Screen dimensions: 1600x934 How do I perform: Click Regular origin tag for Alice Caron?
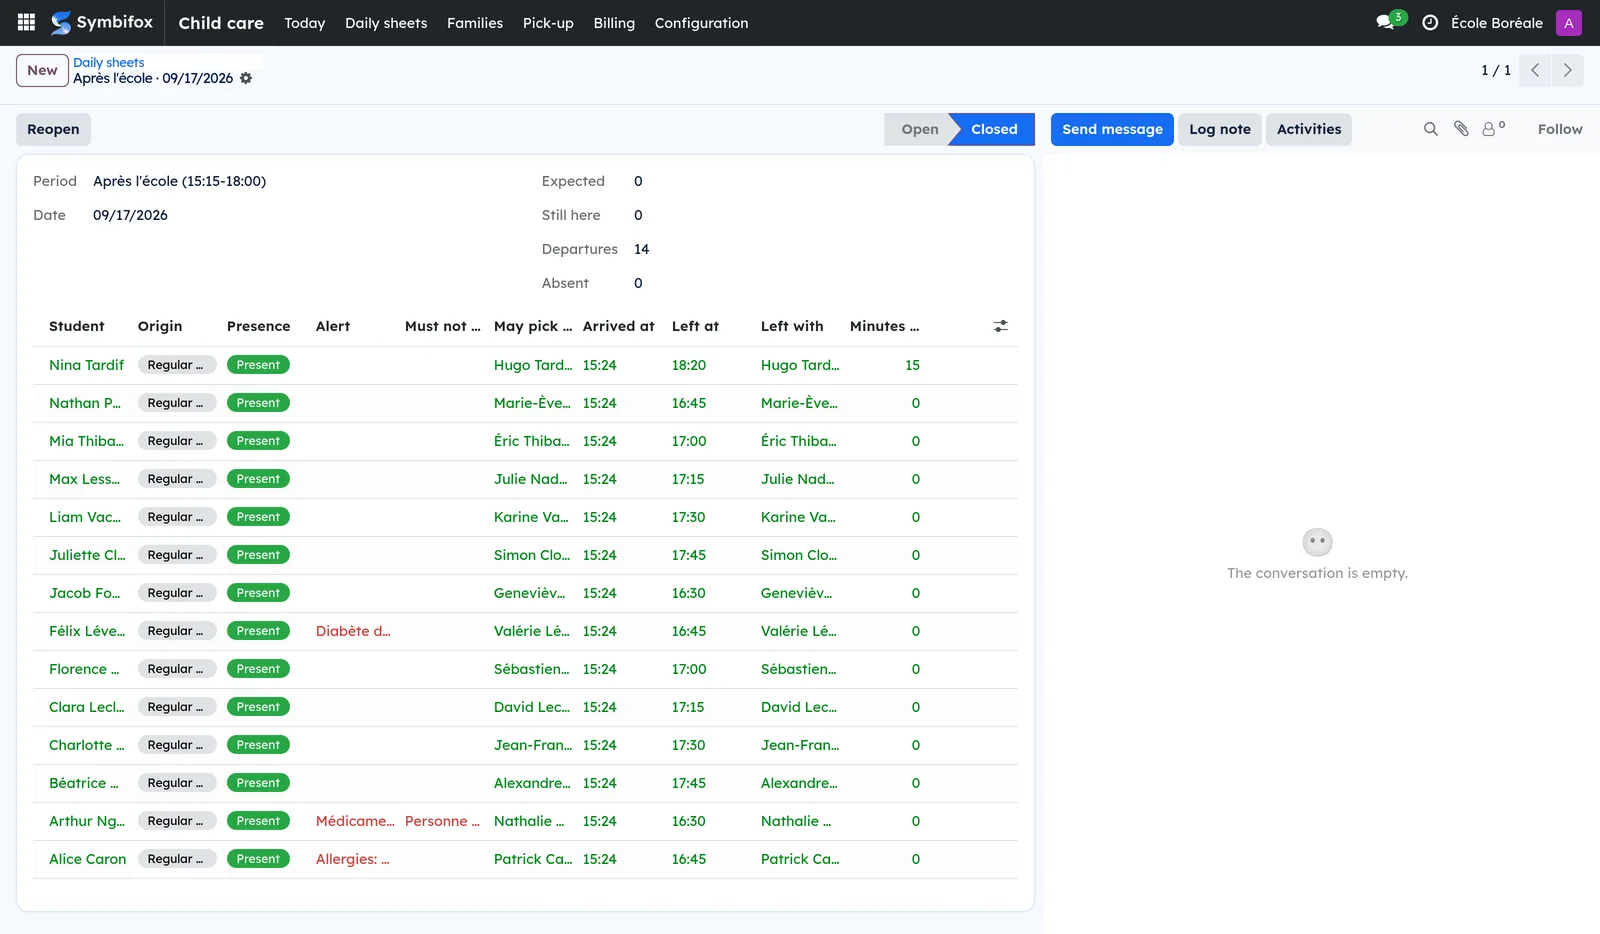pyautogui.click(x=177, y=859)
